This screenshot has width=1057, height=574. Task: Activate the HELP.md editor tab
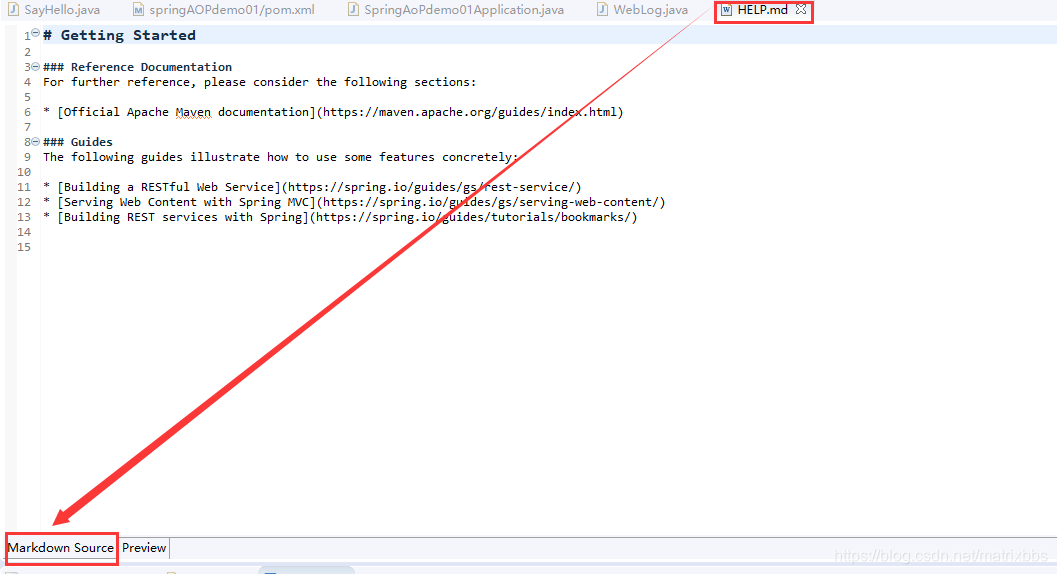(x=762, y=10)
